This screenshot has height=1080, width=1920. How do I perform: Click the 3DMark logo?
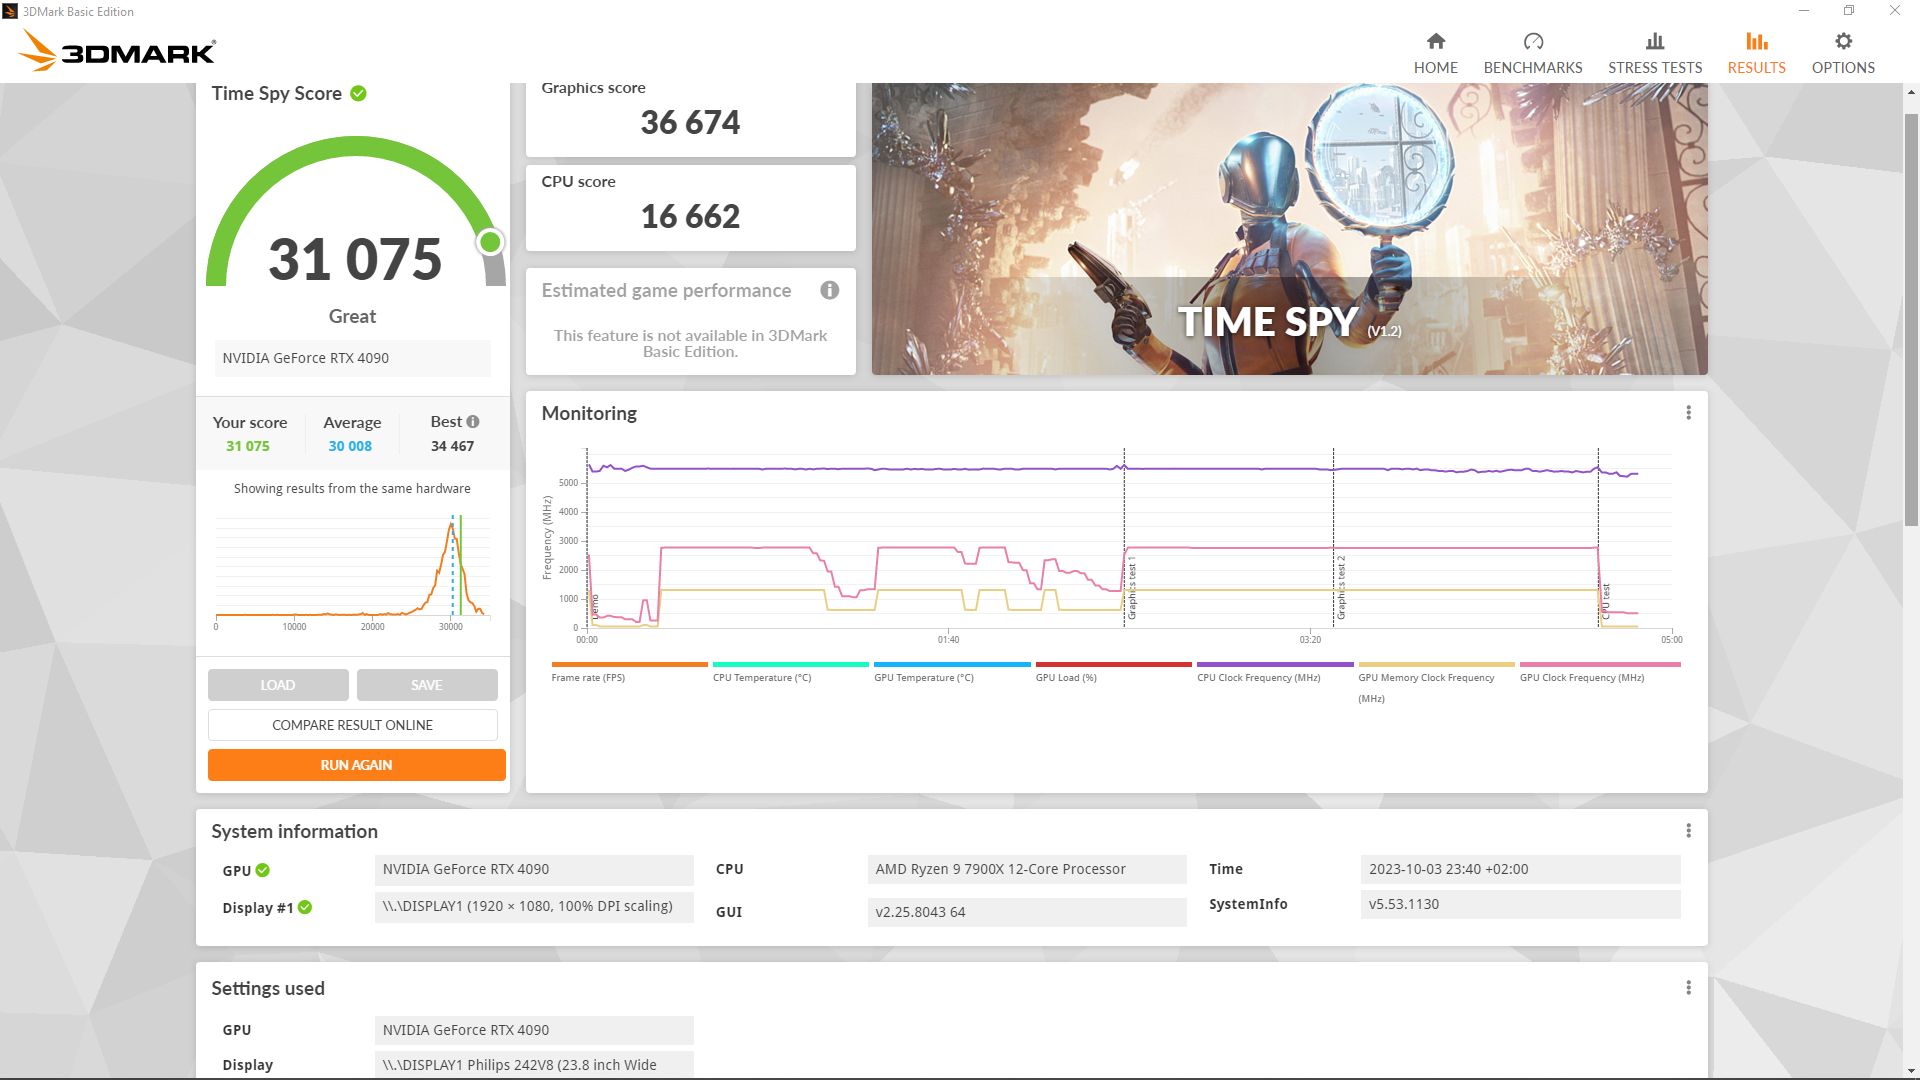[x=118, y=50]
